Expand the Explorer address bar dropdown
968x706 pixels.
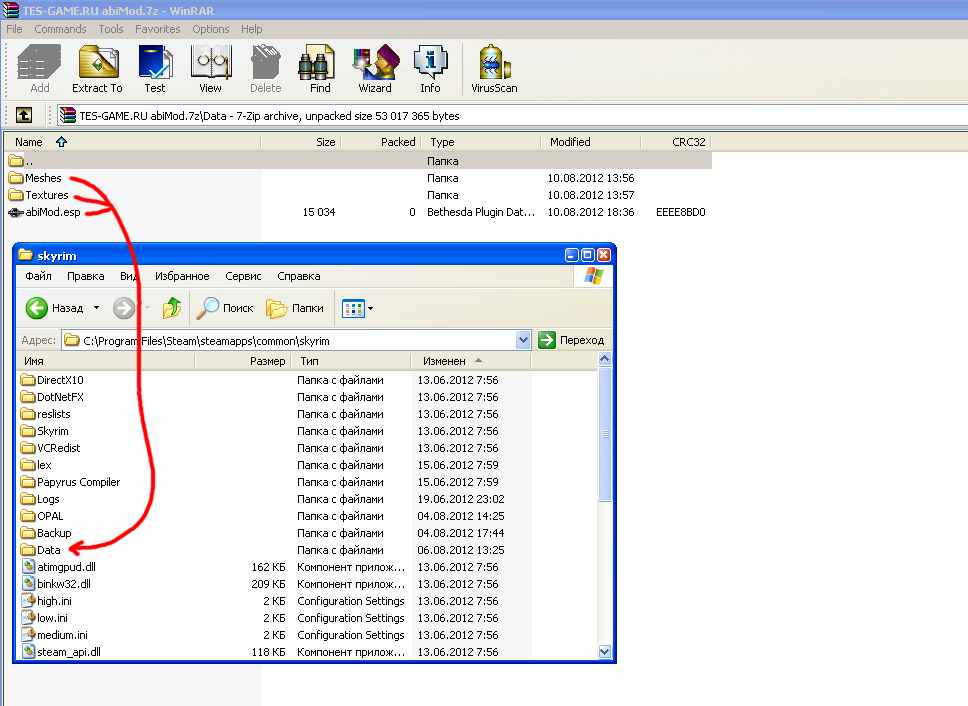point(523,340)
